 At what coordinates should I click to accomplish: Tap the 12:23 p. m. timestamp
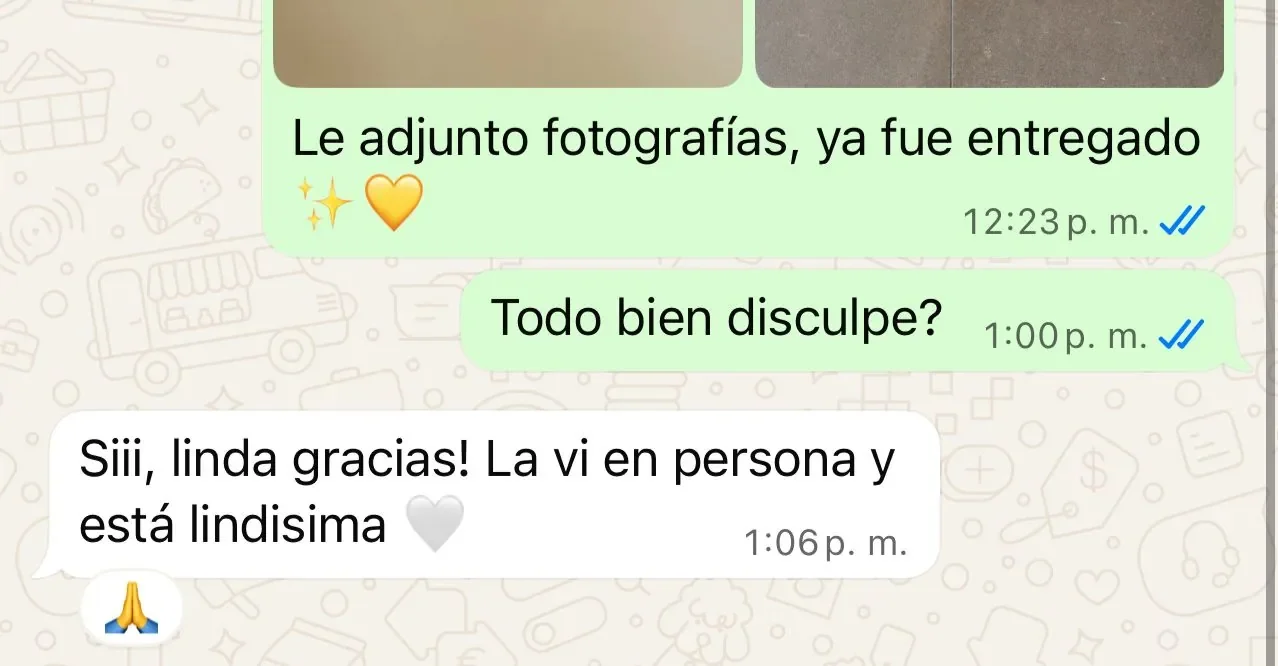(1056, 221)
